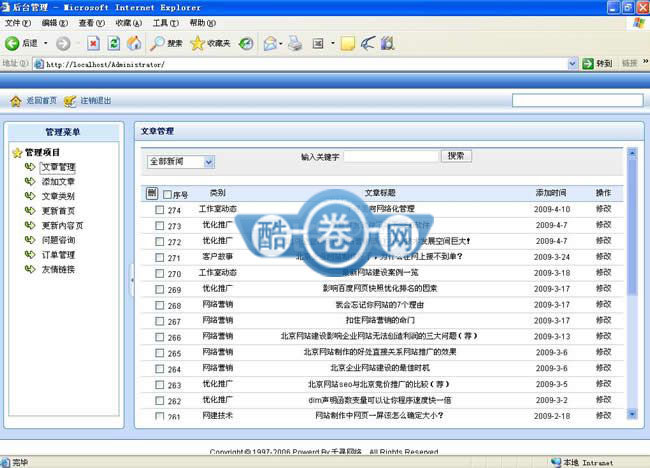Open the 查看 menu
Viewport: 650px width, 468px height.
click(92, 23)
